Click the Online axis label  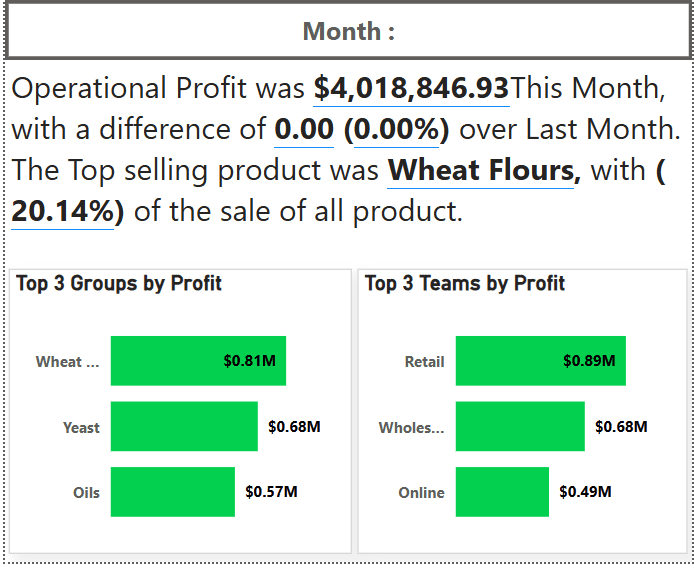tap(421, 493)
